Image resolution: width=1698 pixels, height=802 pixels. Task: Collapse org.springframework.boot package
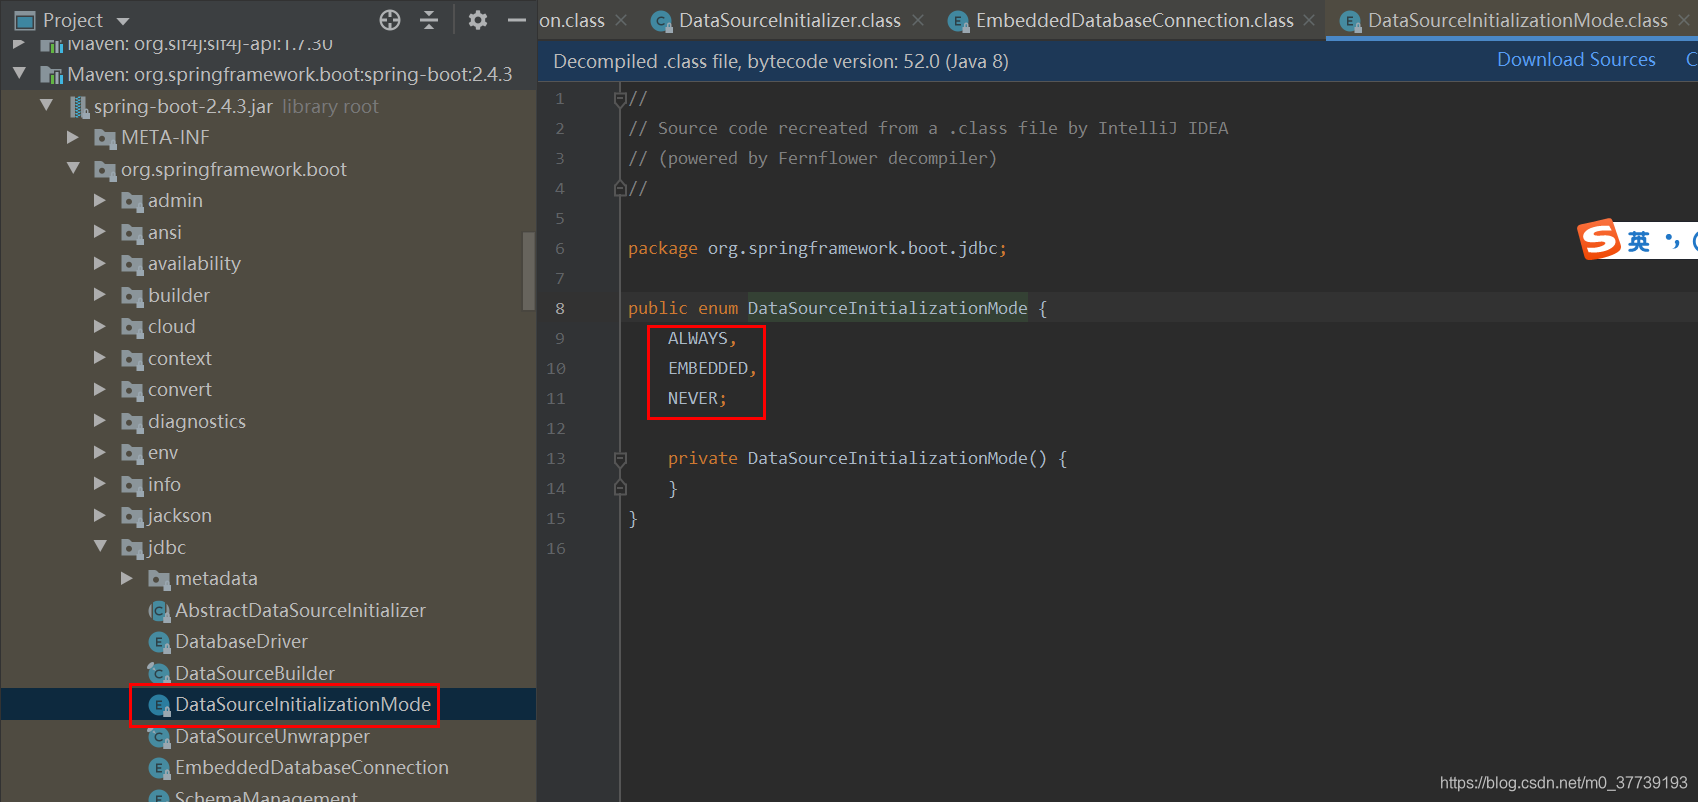[x=73, y=168]
